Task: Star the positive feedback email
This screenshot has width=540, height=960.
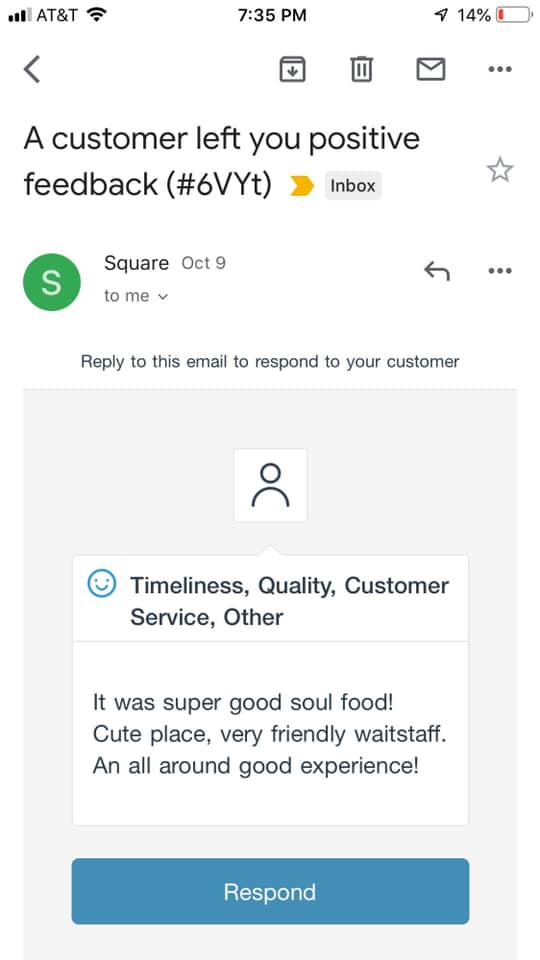Action: click(x=500, y=170)
